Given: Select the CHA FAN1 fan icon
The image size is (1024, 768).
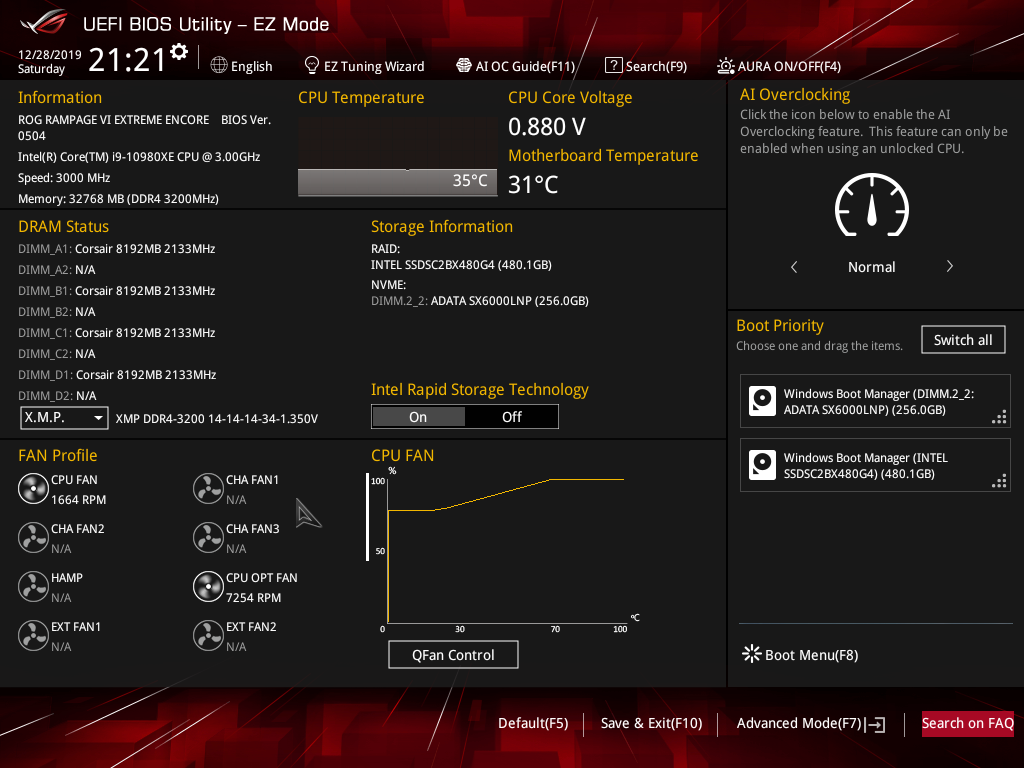Looking at the screenshot, I should point(208,488).
